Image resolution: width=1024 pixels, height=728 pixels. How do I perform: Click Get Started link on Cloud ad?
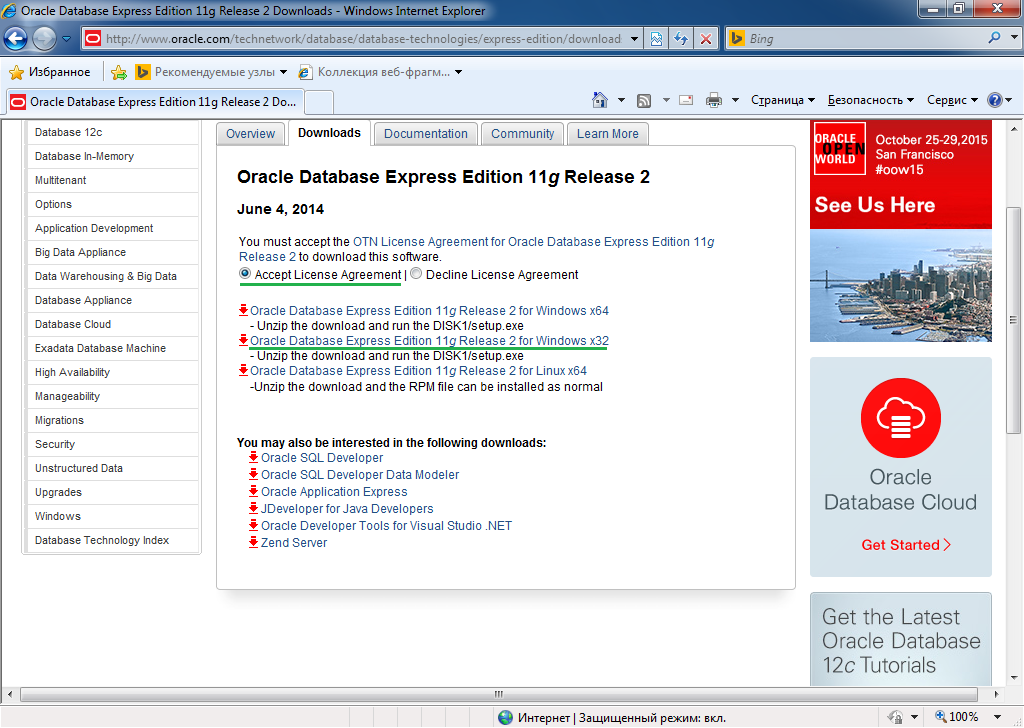coord(906,545)
